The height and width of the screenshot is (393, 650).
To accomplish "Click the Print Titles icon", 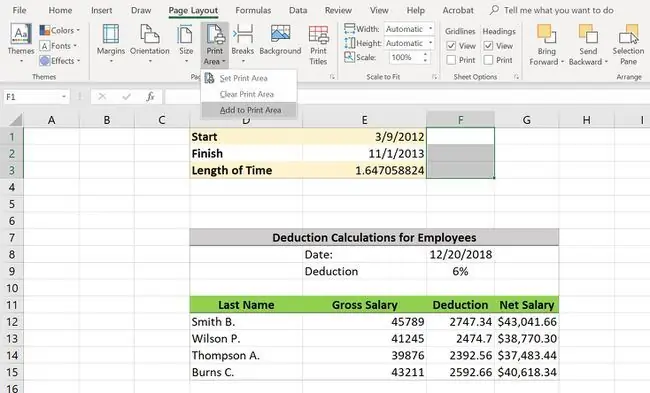I will point(318,34).
